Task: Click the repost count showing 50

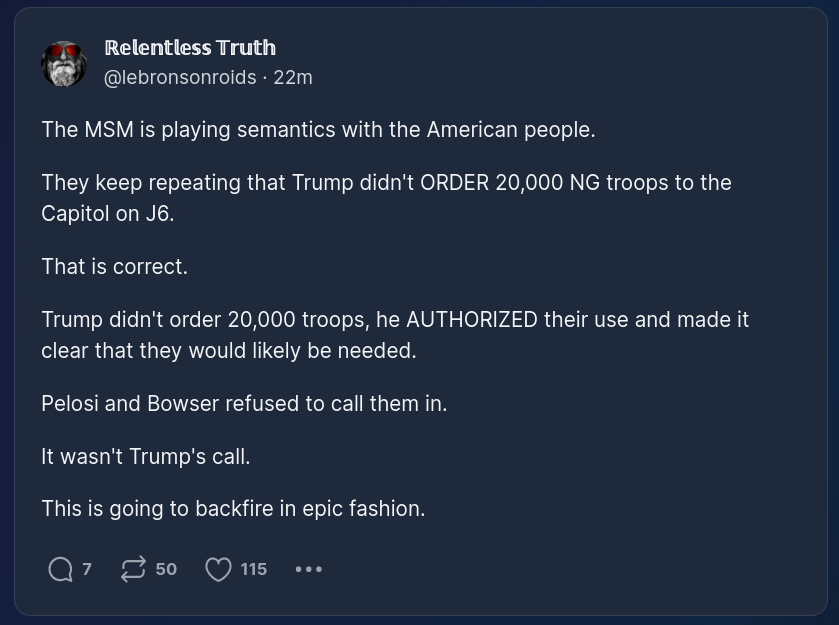Action: (x=166, y=569)
